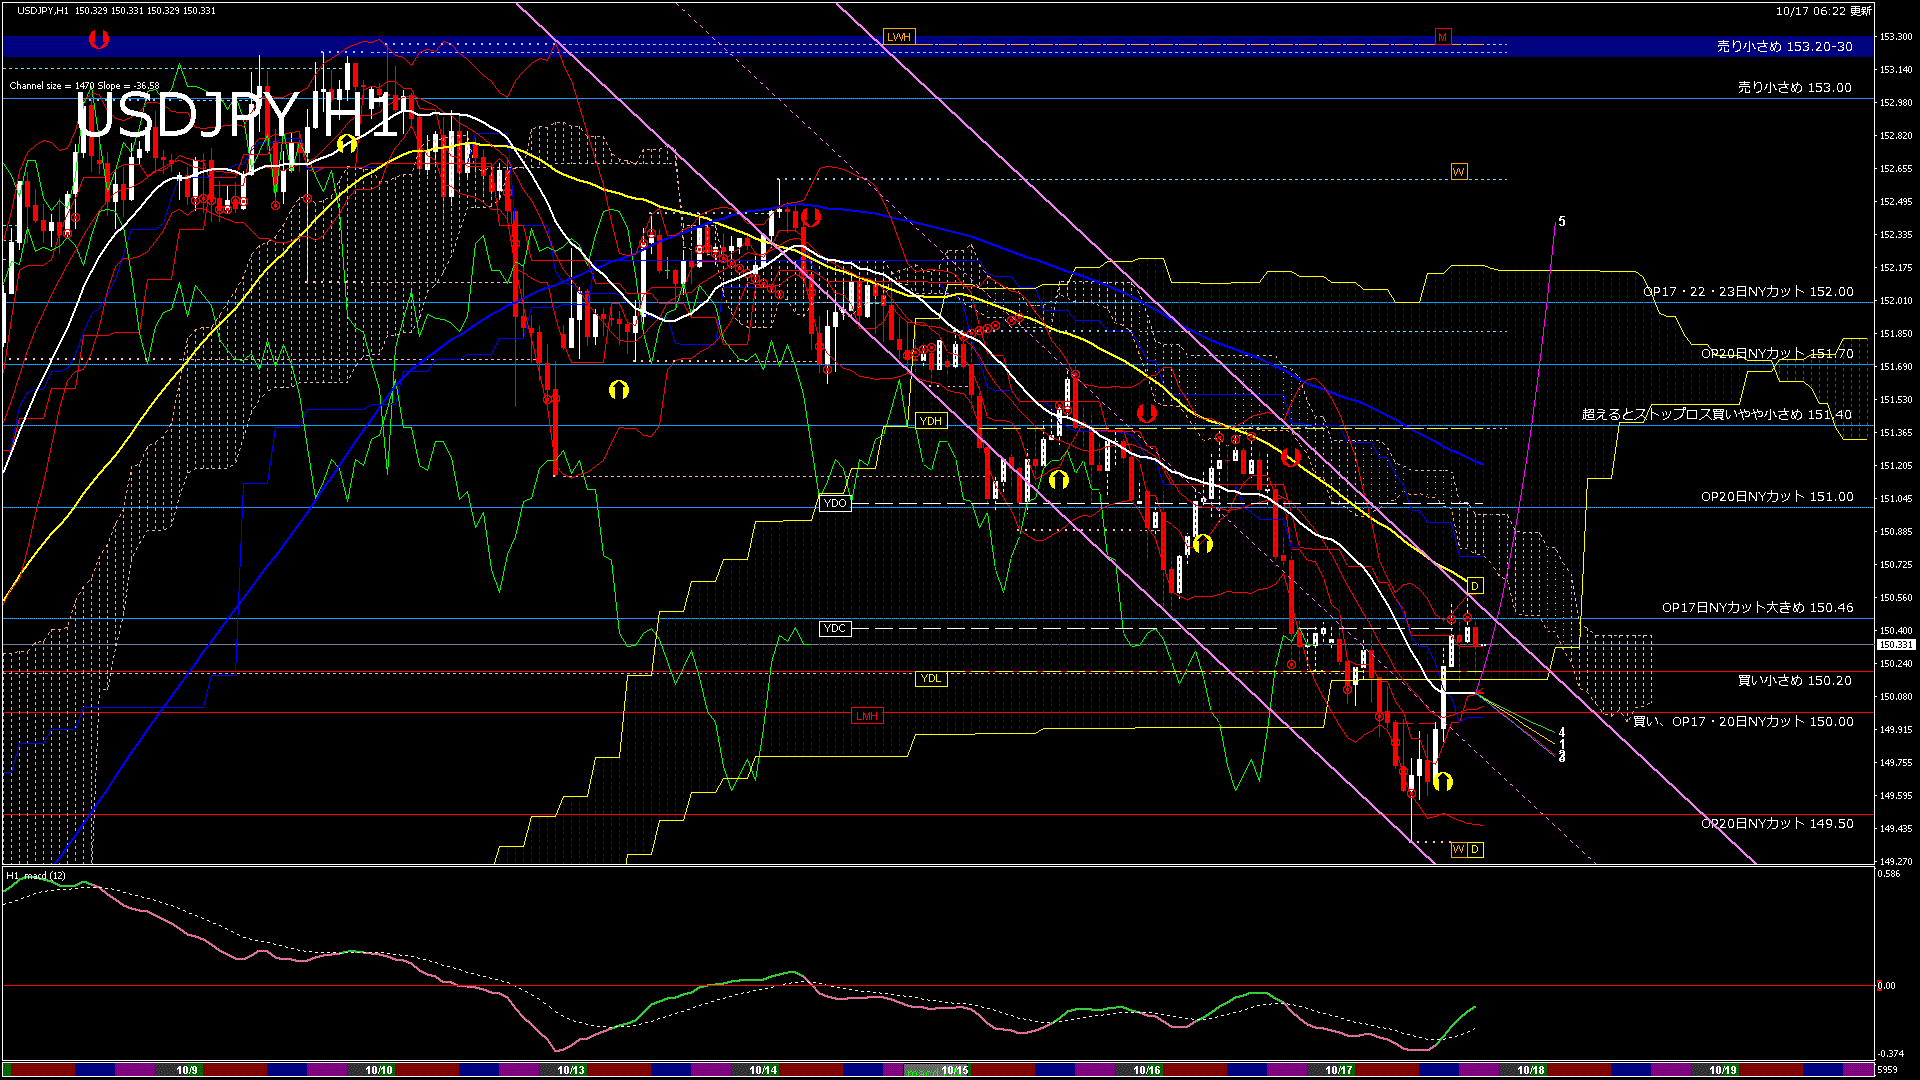Image resolution: width=1920 pixels, height=1080 pixels.
Task: Click OP17日NYカット大きめ 150.46 label
Action: pos(1757,607)
